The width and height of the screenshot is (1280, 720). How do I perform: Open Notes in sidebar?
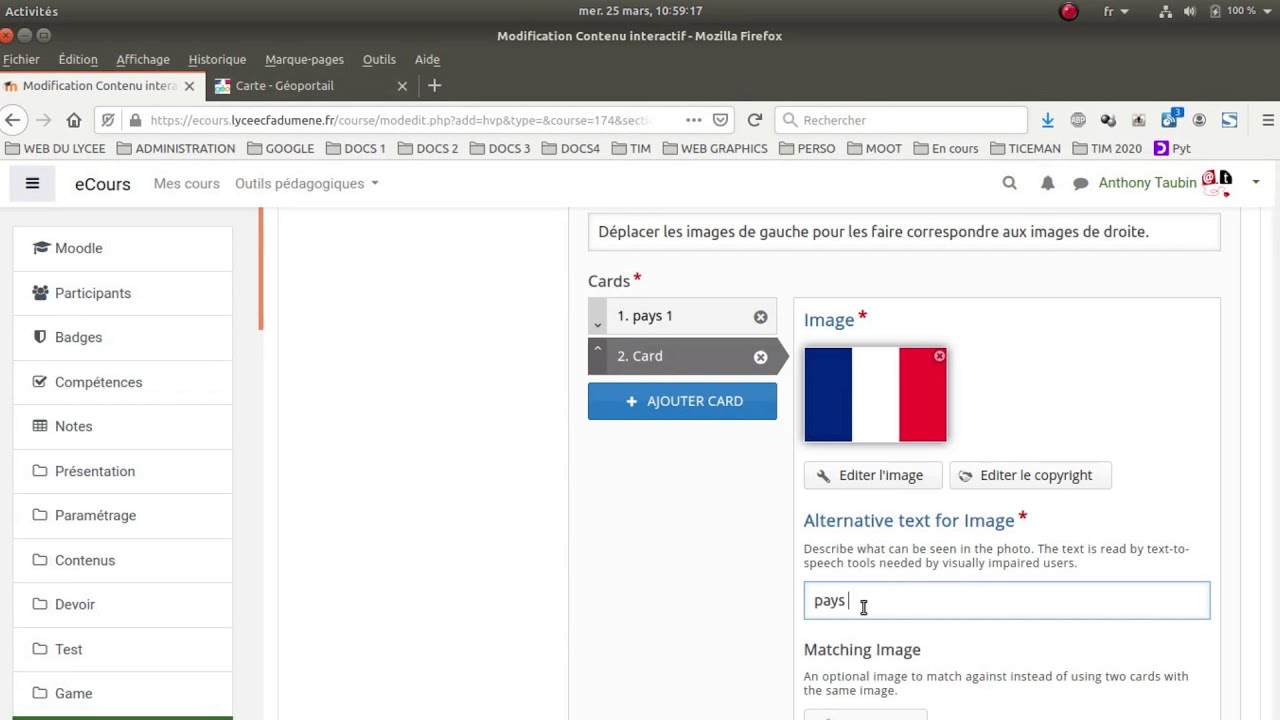[x=122, y=426]
